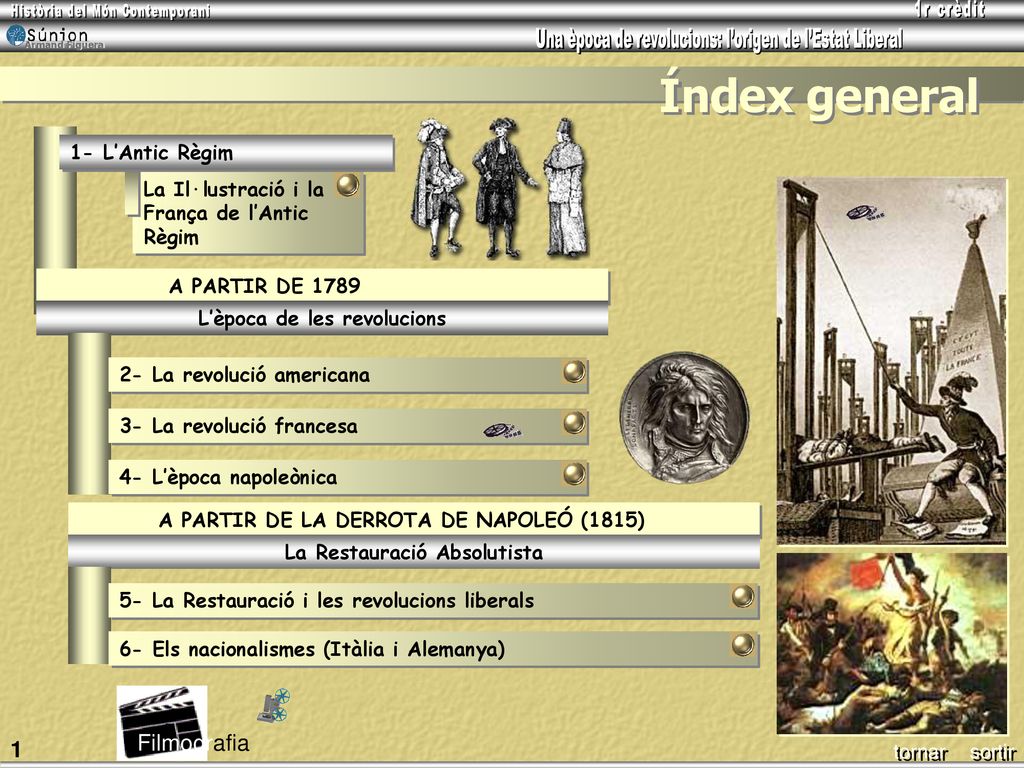Screen dimensions: 1024x768
Task: Click the guillotine engraving image
Action: pyautogui.click(x=892, y=360)
